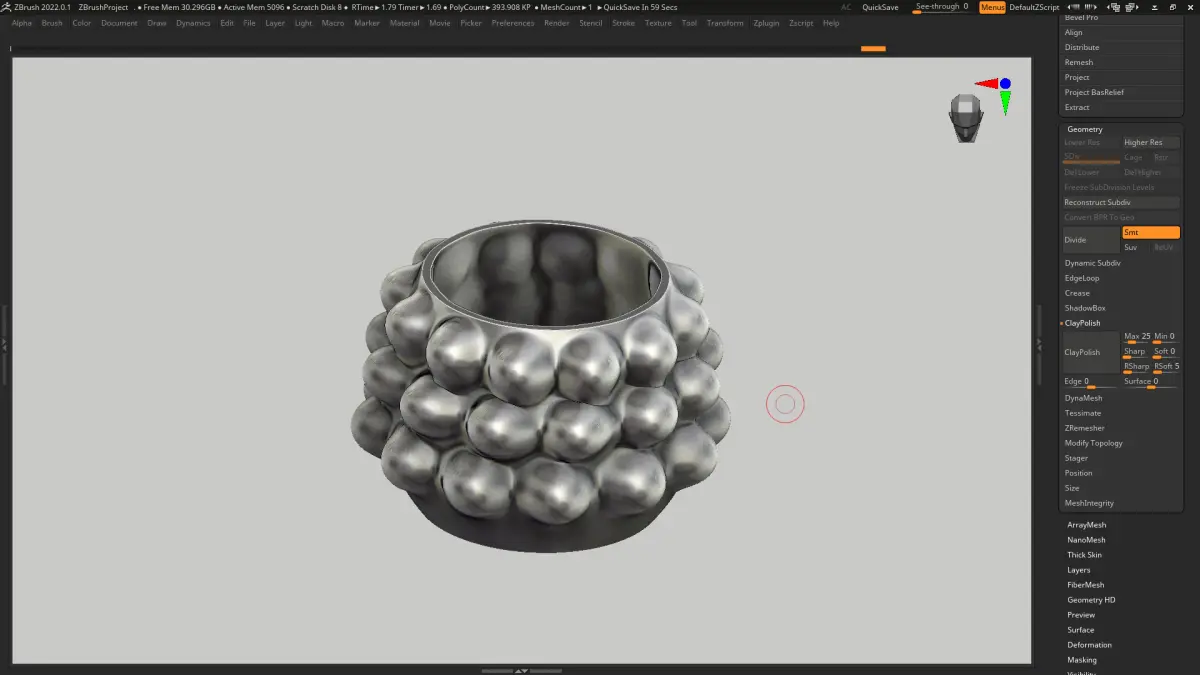This screenshot has height=675, width=1200.
Task: Open the Zplugin menu
Action: (x=766, y=23)
